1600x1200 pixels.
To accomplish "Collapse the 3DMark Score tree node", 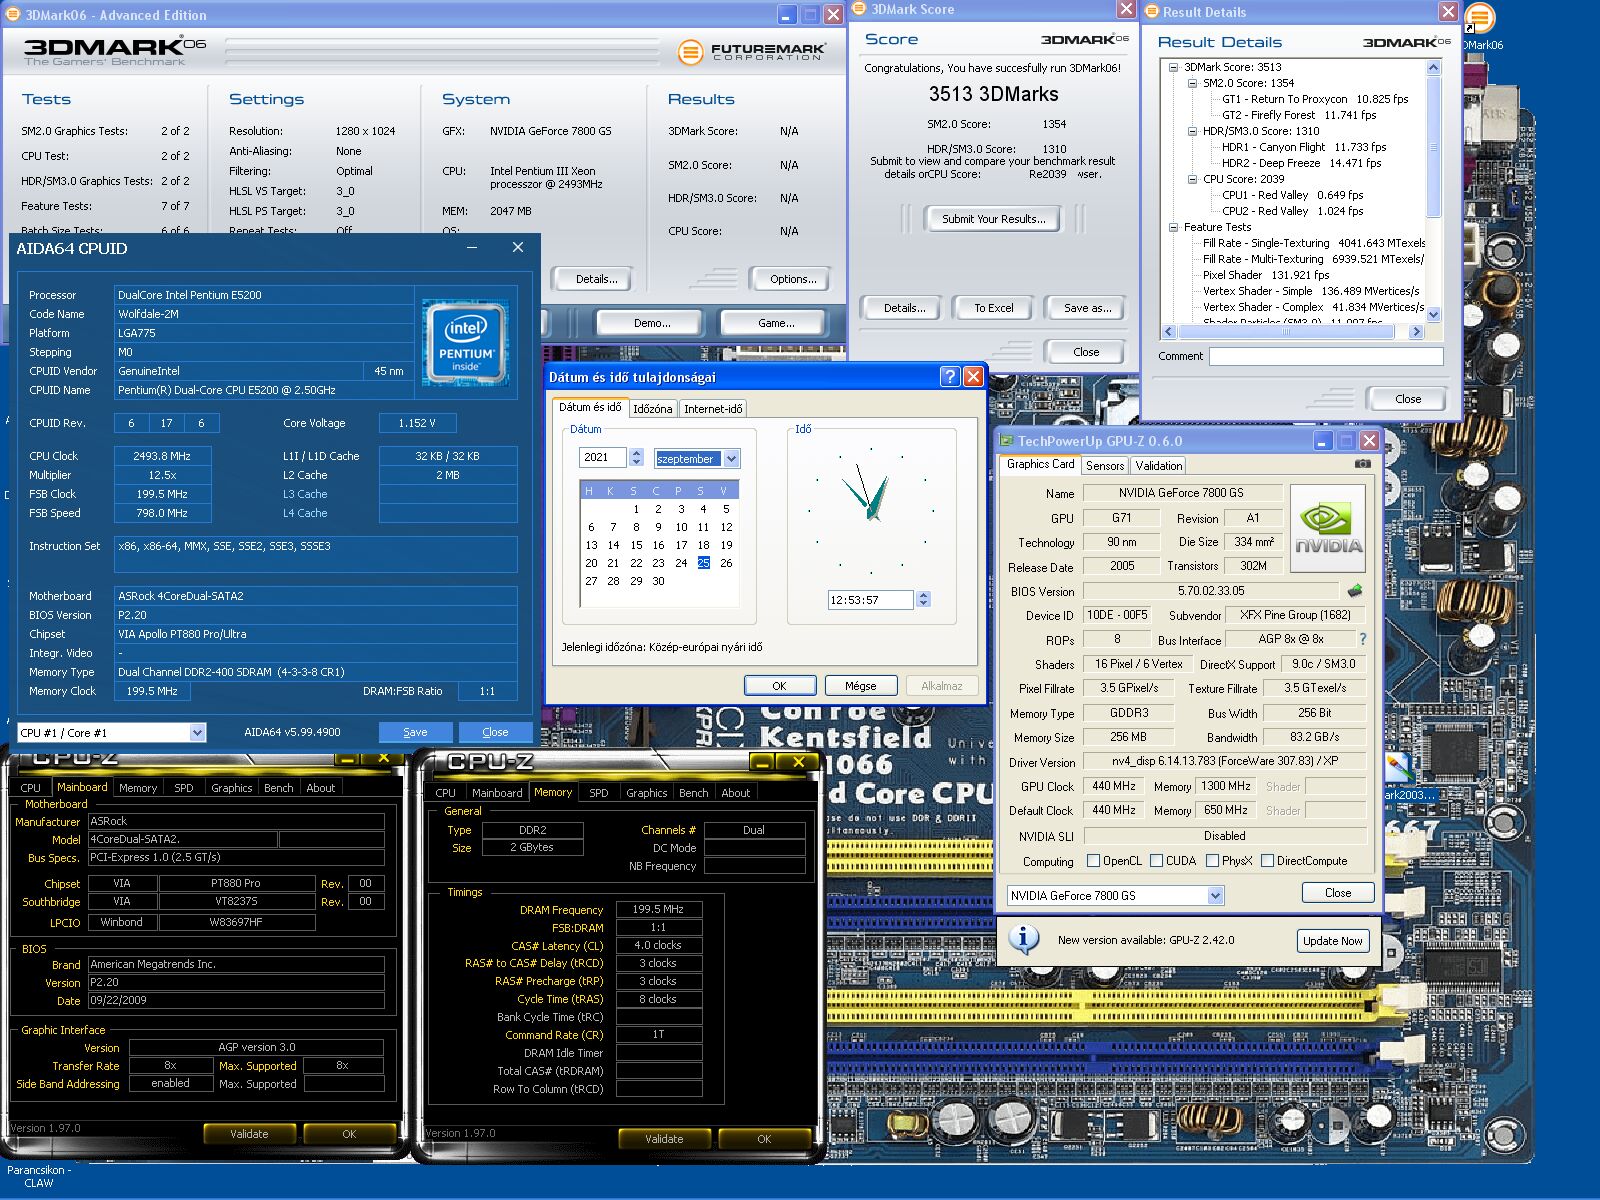I will point(1173,67).
